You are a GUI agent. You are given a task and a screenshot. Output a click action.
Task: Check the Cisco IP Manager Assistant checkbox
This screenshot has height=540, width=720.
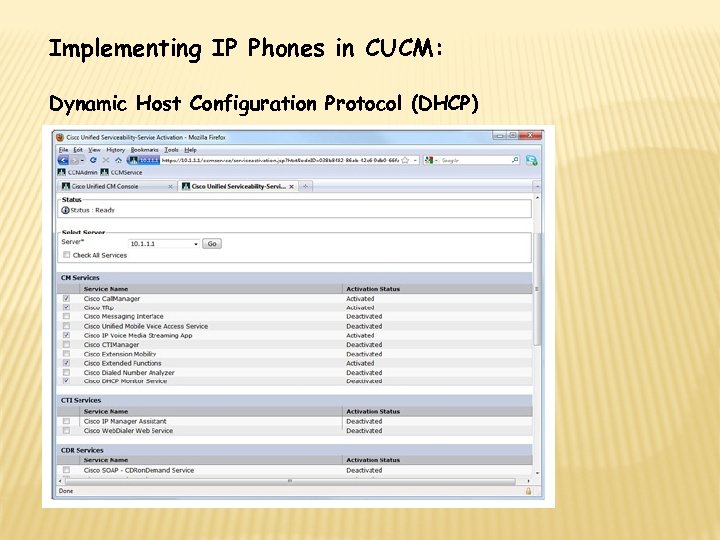coord(66,421)
